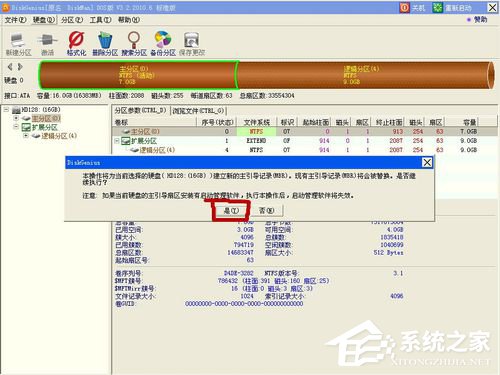Image resolution: width=500 pixels, height=375 pixels.
Task: Close the DiskGenius dialog with X
Action: click(x=427, y=162)
